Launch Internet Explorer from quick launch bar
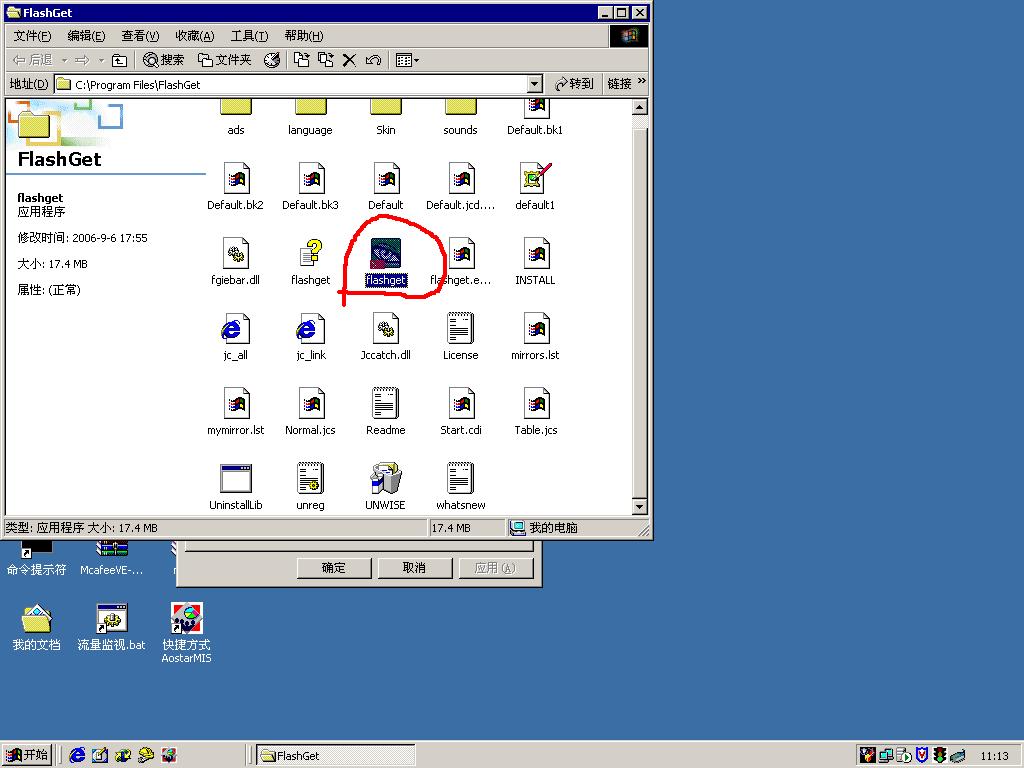The height and width of the screenshot is (768, 1024). click(77, 755)
